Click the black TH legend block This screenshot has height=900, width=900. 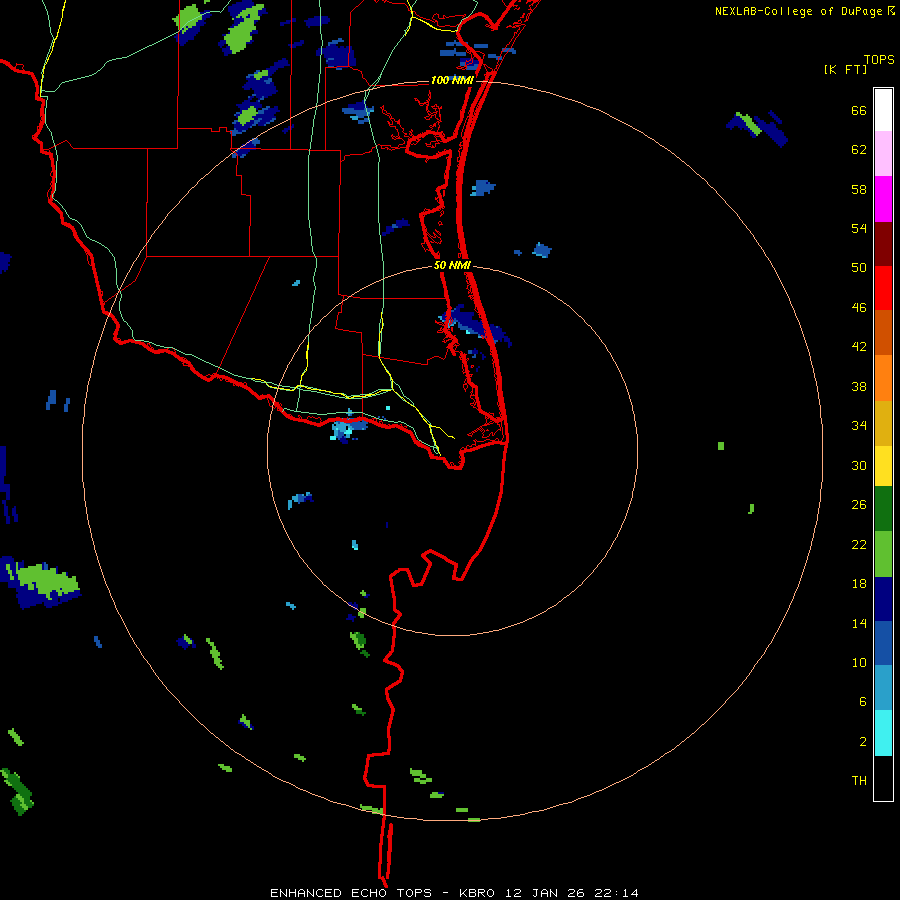(883, 778)
